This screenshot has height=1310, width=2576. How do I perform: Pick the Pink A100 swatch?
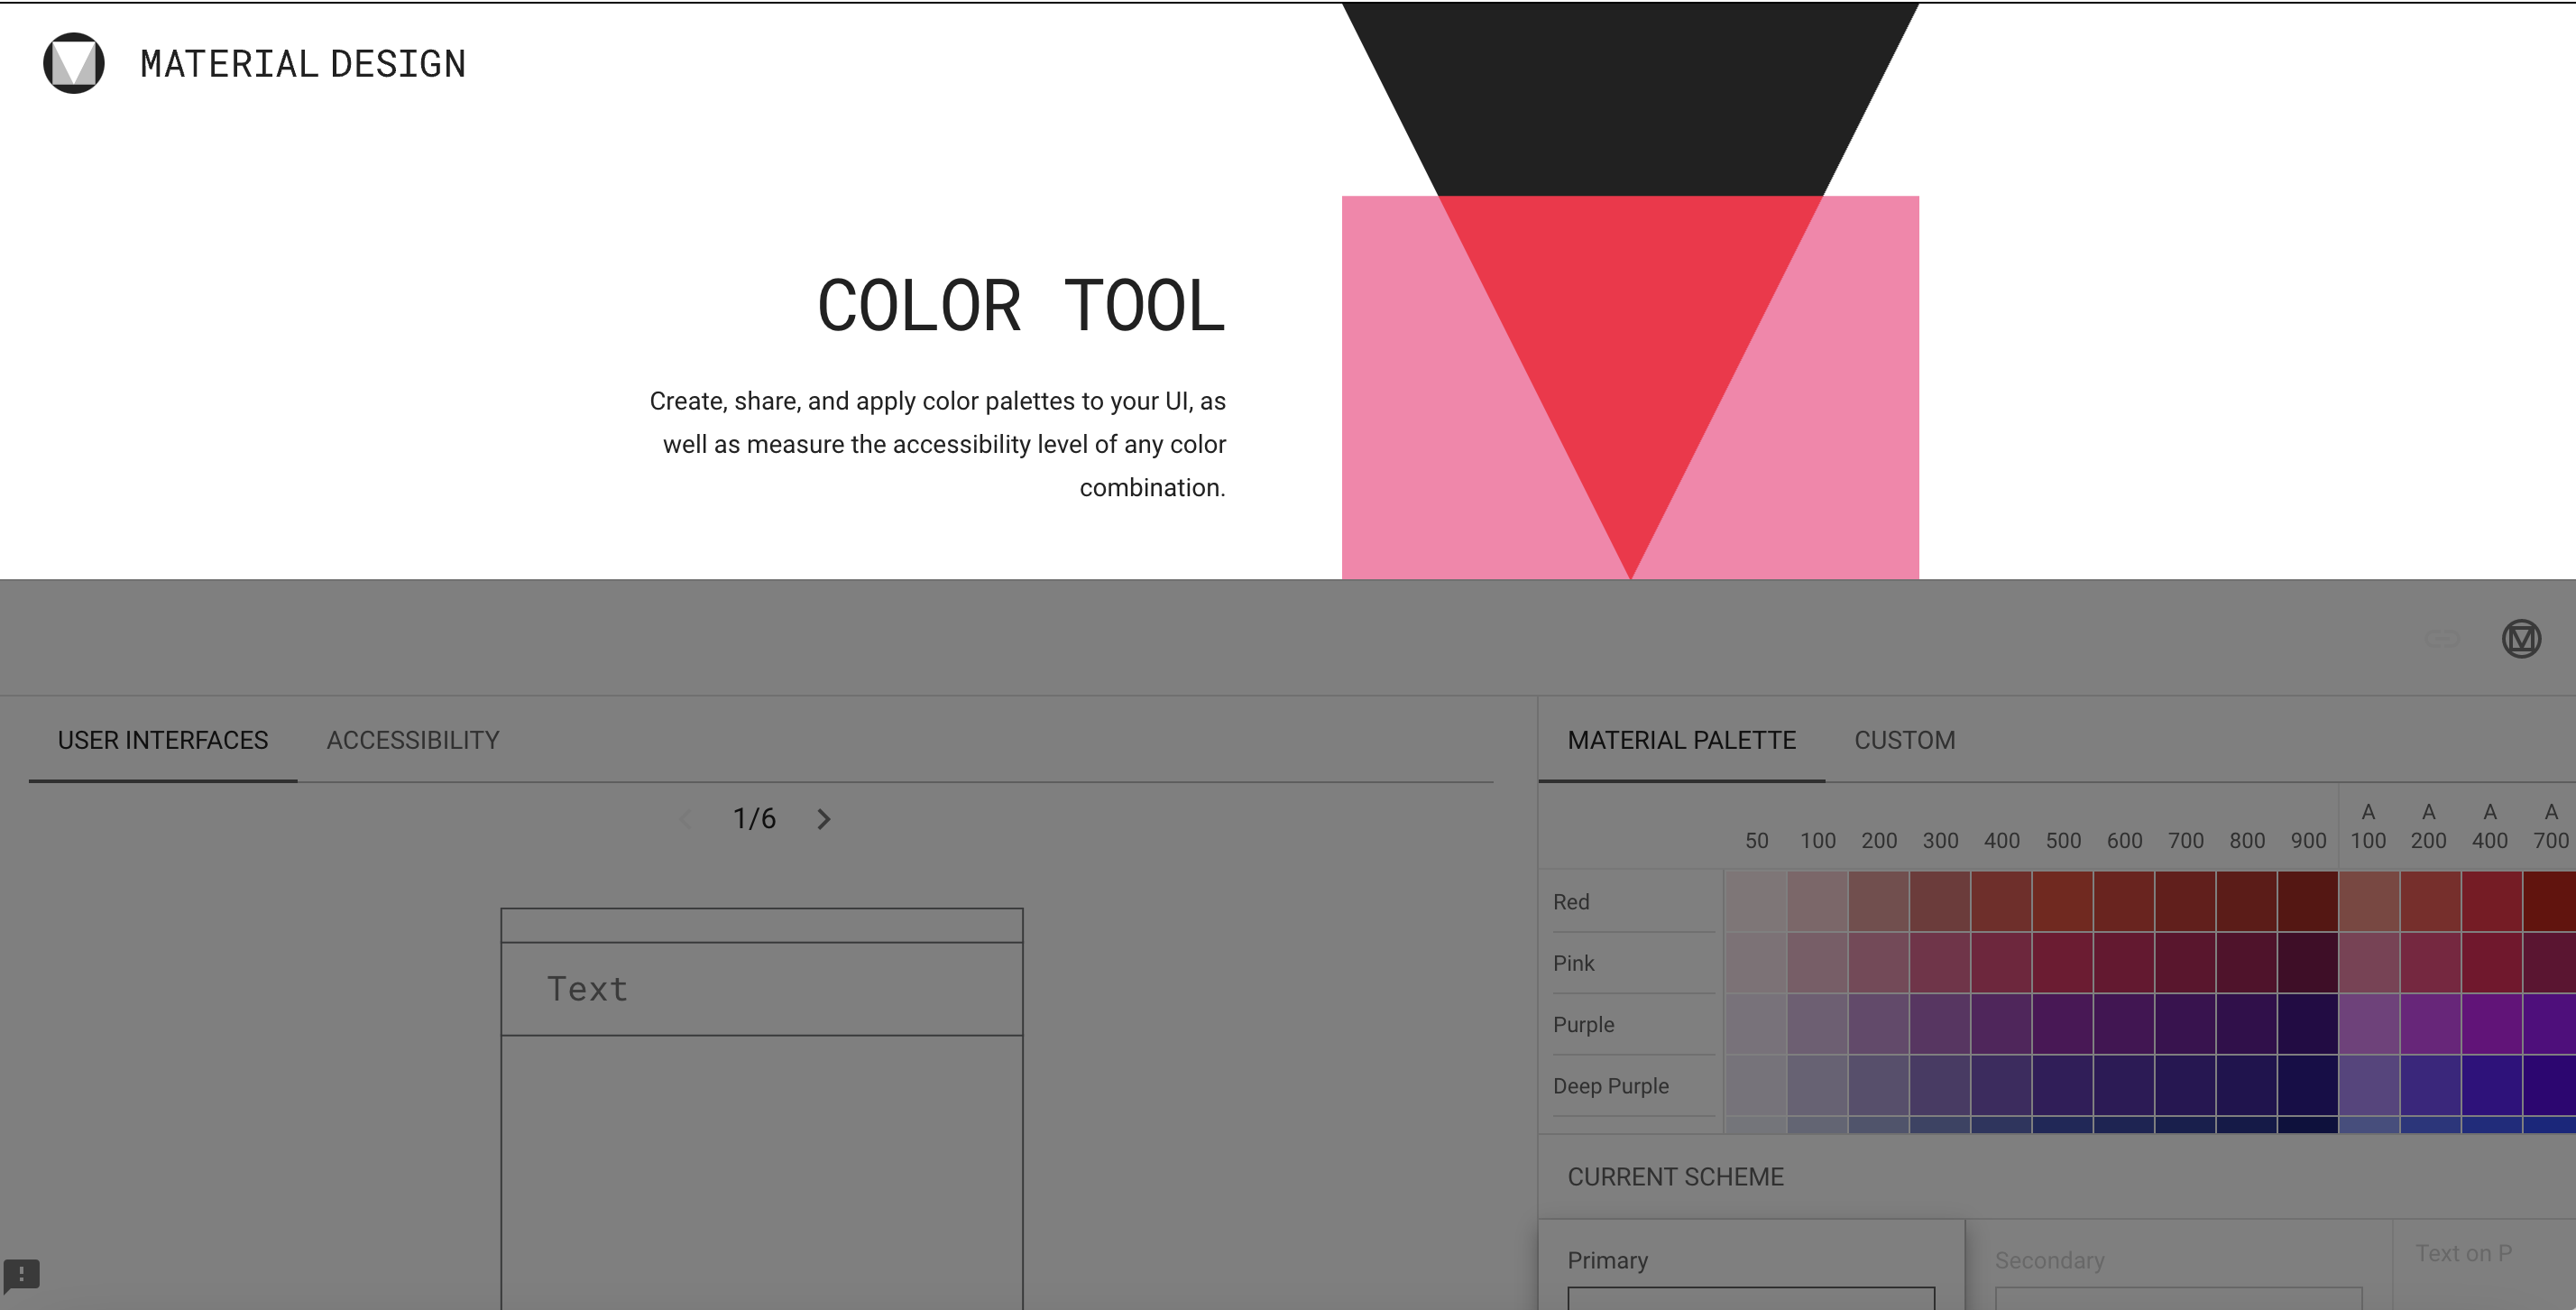click(2369, 962)
